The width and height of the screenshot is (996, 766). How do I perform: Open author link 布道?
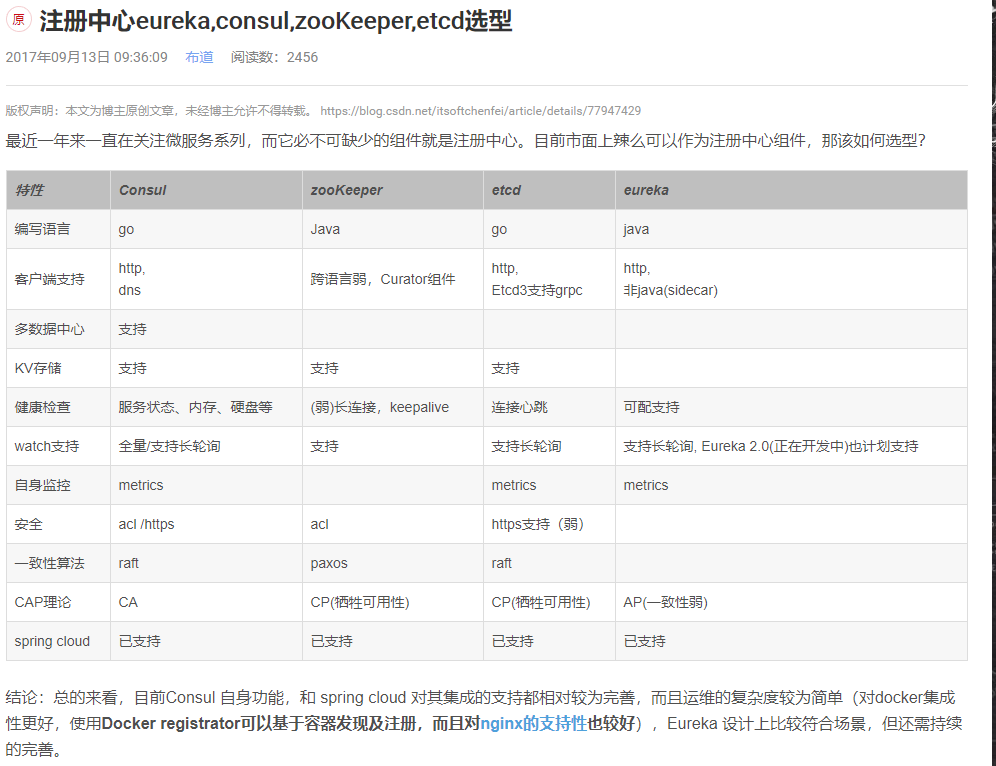[x=199, y=57]
